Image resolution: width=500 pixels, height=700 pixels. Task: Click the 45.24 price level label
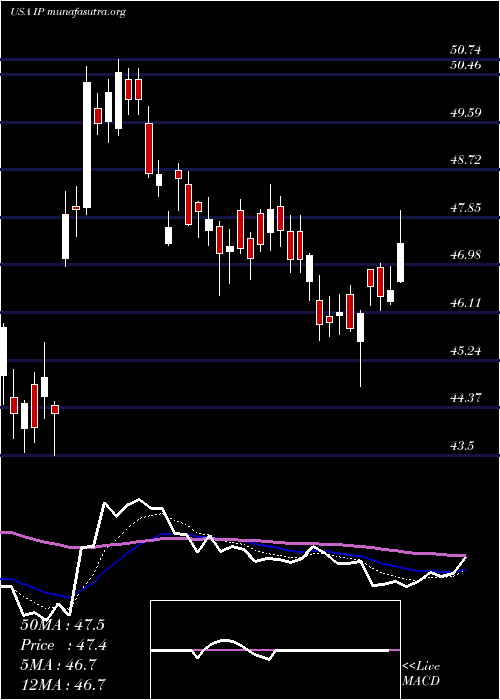pos(465,350)
